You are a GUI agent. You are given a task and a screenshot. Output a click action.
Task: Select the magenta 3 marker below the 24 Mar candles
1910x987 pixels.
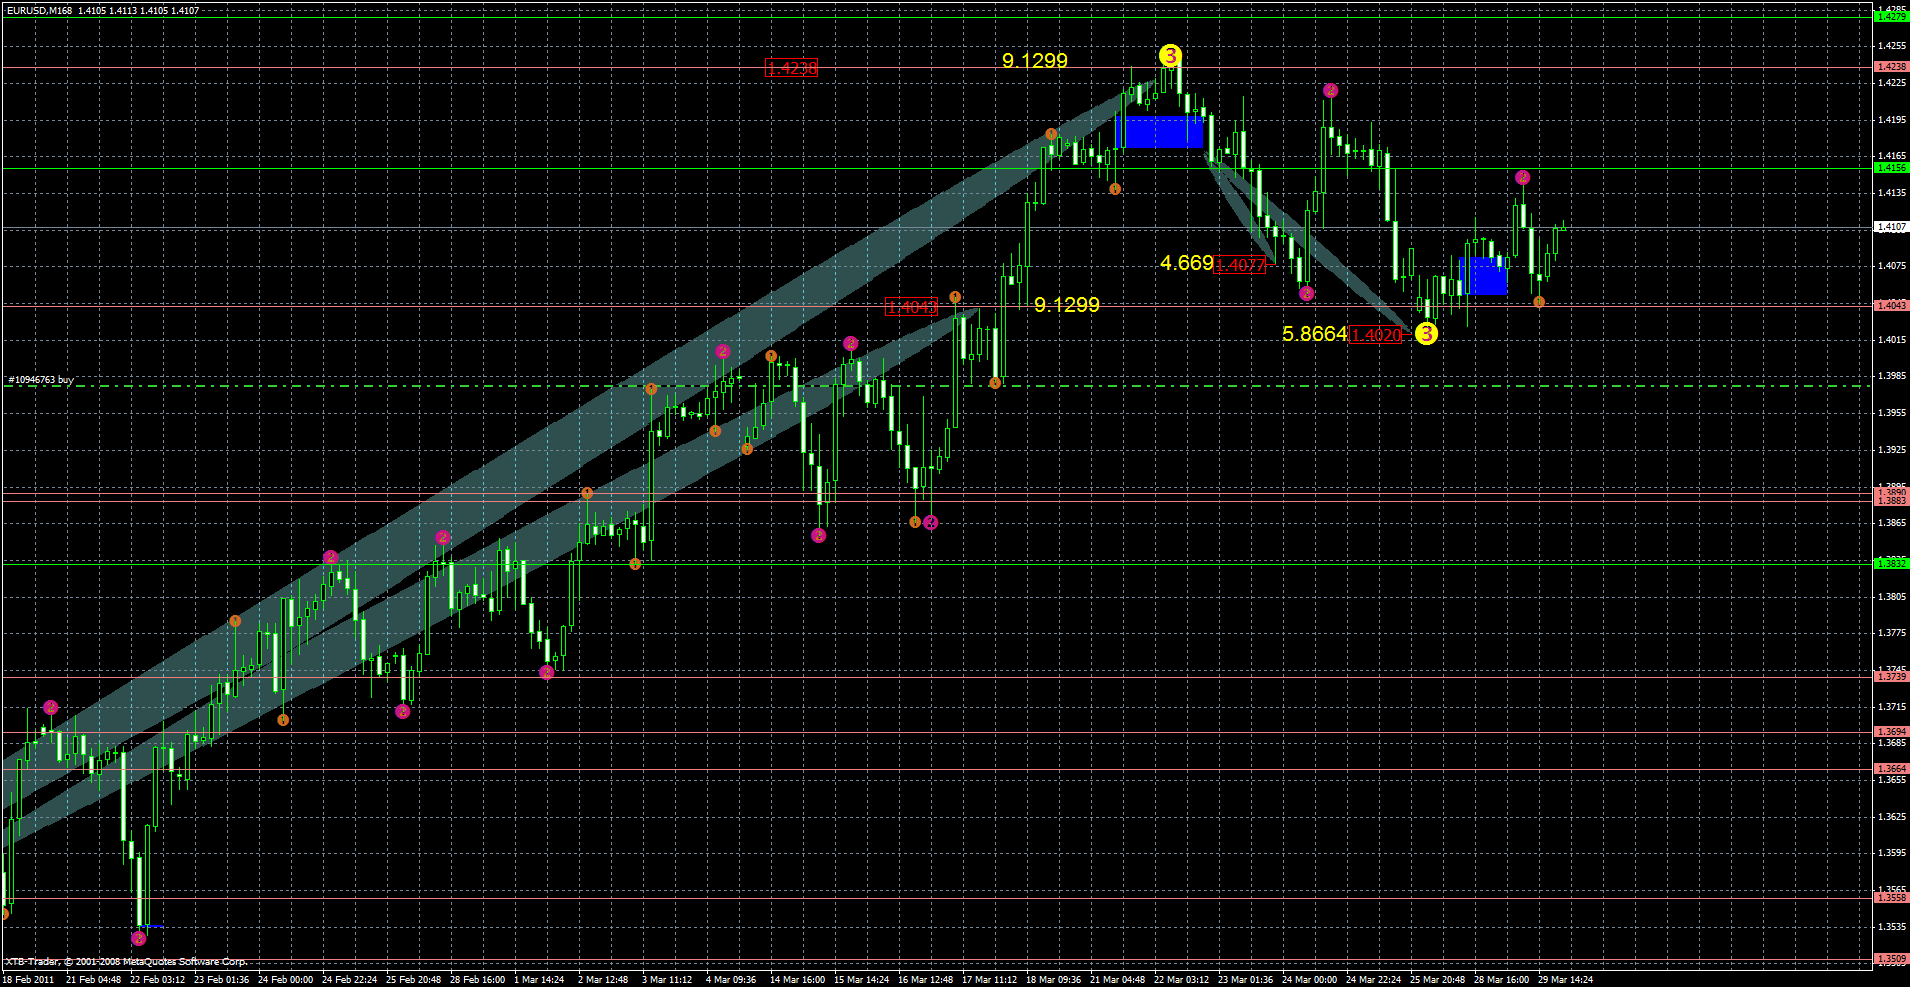[x=1306, y=293]
